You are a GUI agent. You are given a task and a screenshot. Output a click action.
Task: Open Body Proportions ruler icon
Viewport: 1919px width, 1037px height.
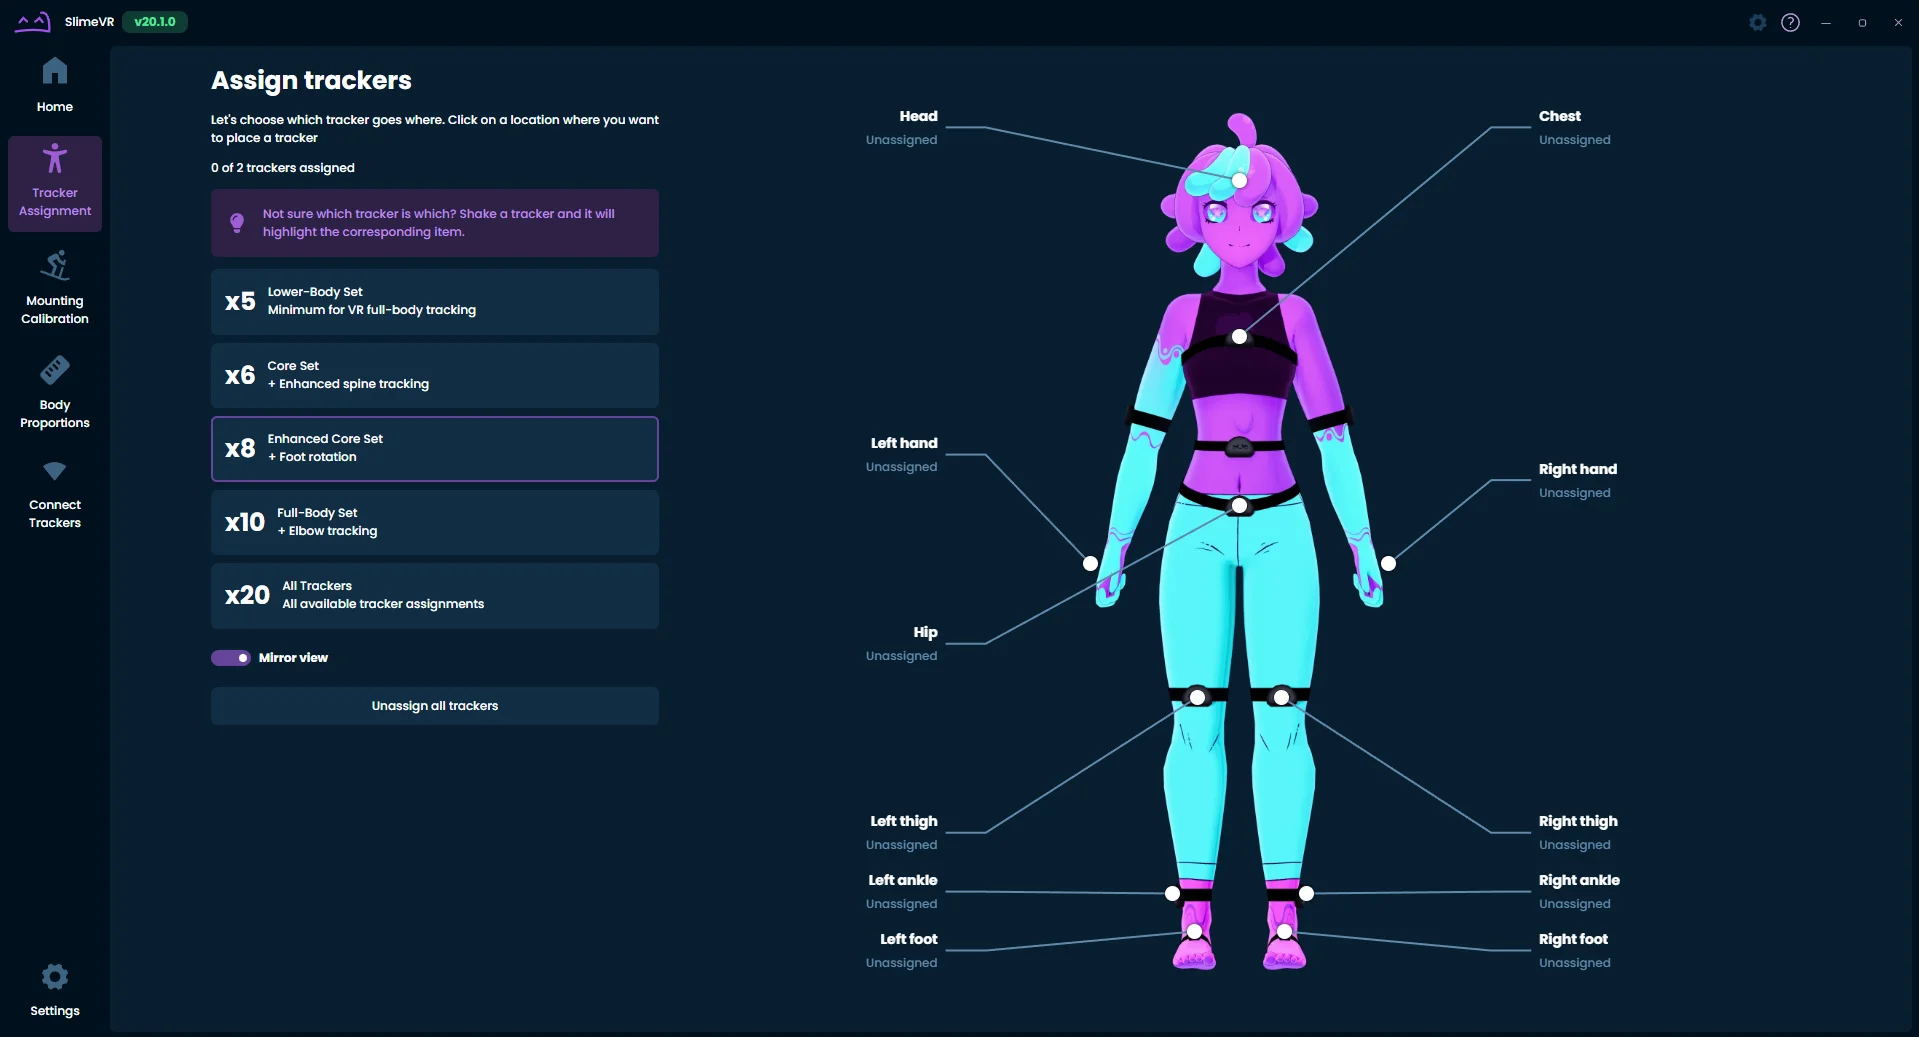click(x=55, y=370)
